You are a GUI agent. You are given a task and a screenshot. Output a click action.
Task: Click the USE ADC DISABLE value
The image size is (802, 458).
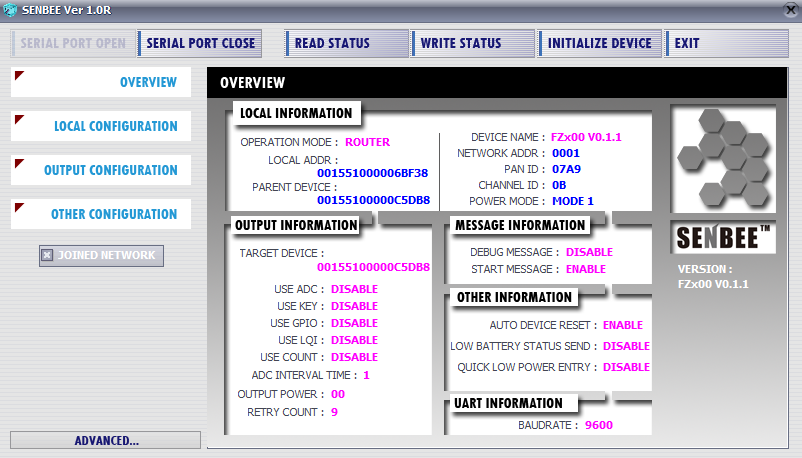click(354, 289)
